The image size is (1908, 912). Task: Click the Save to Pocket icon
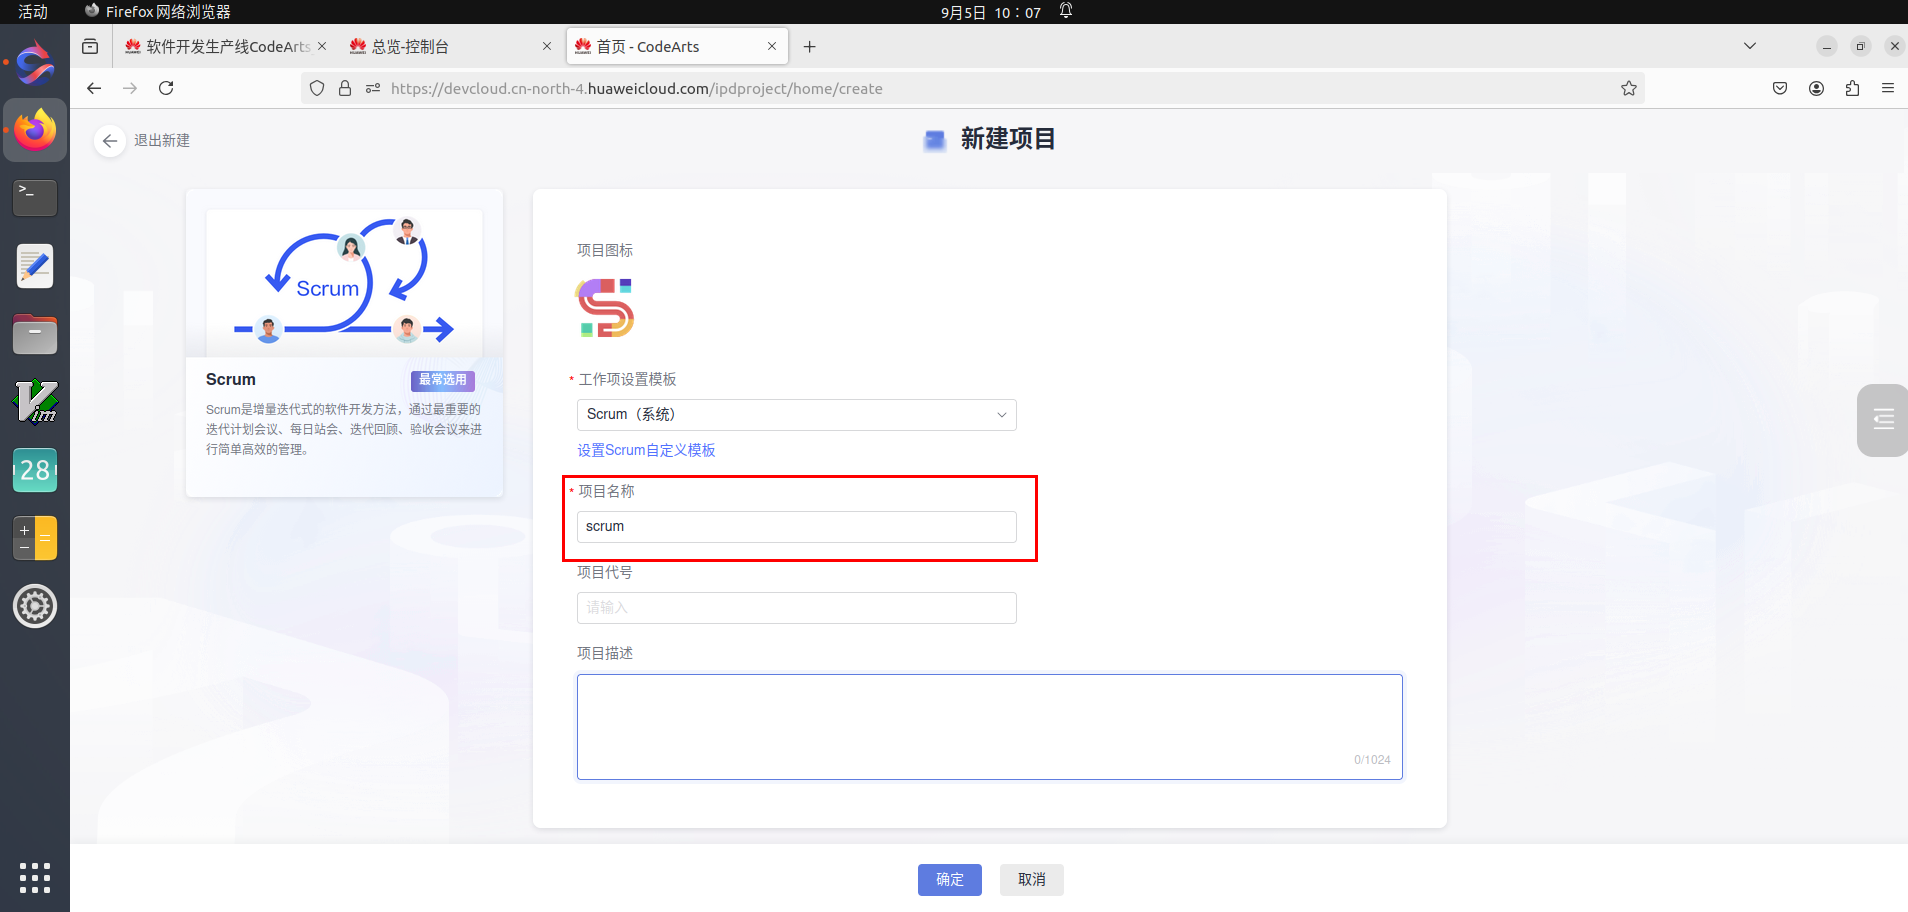(1780, 88)
